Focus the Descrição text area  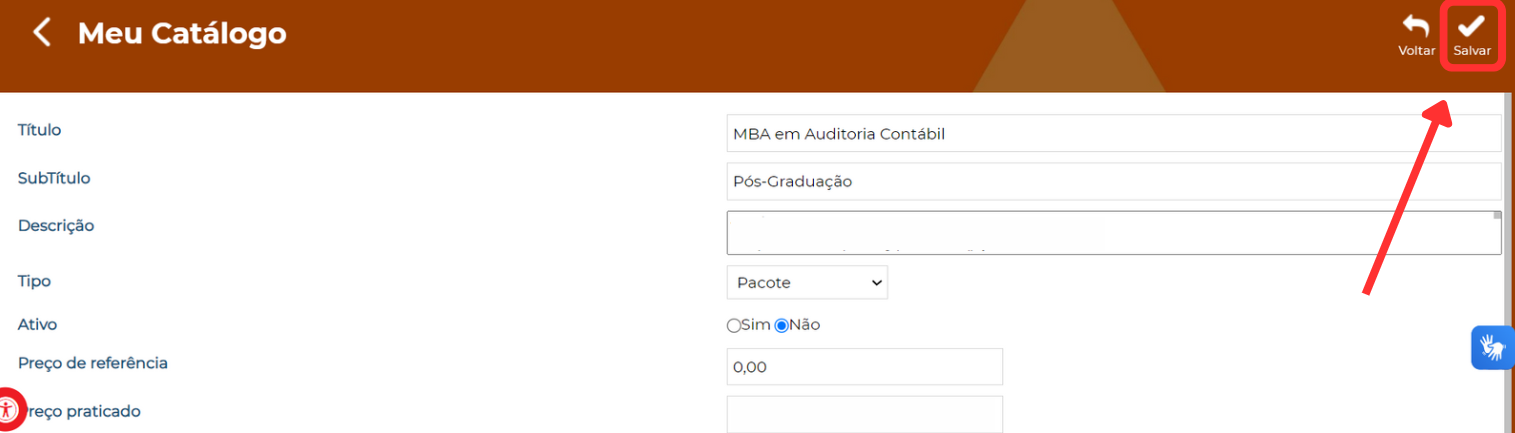(1114, 232)
